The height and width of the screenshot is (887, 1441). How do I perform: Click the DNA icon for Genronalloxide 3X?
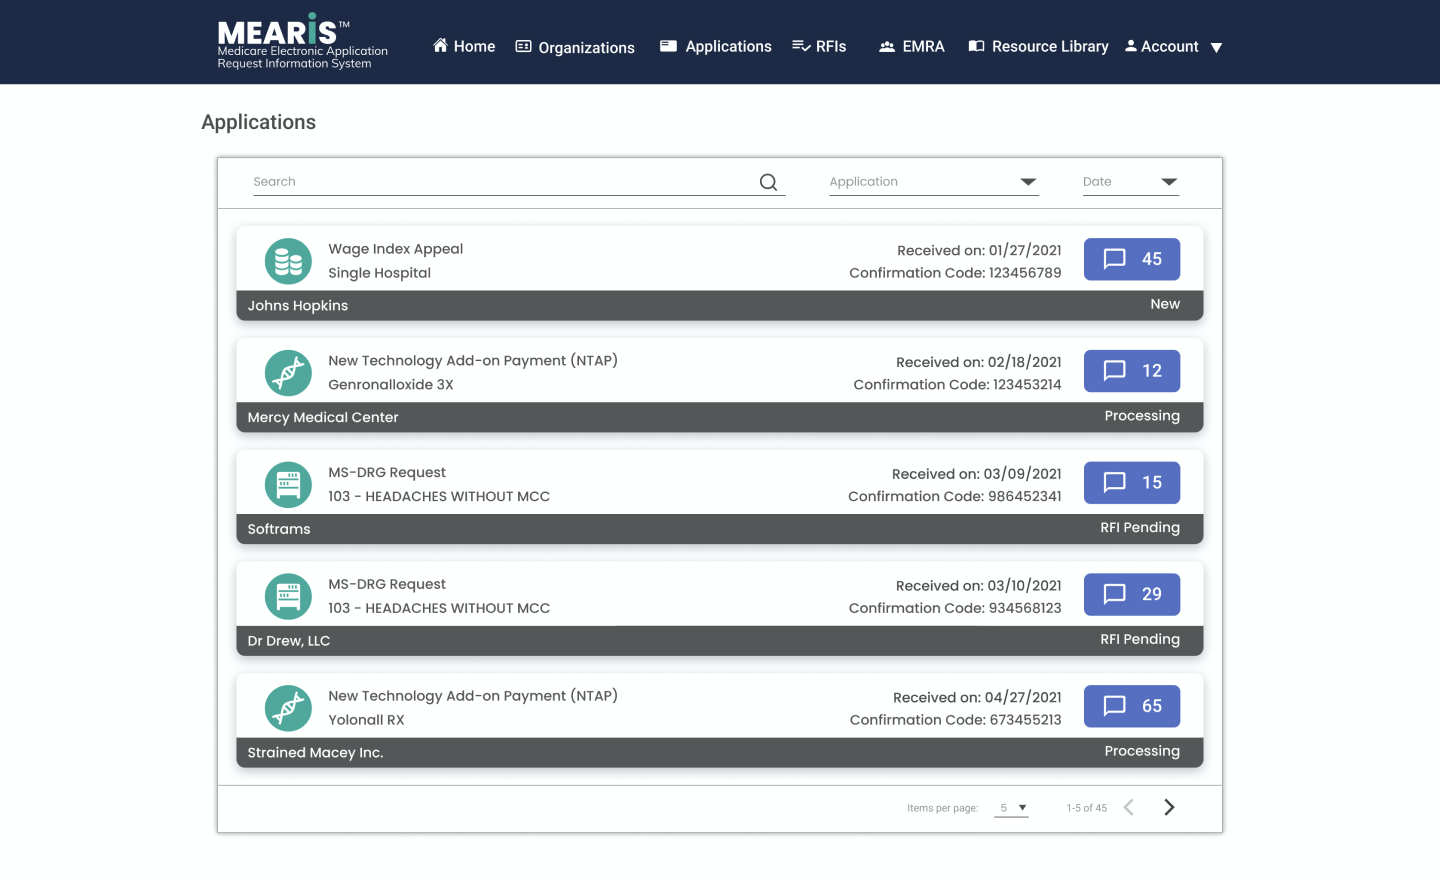click(x=288, y=373)
